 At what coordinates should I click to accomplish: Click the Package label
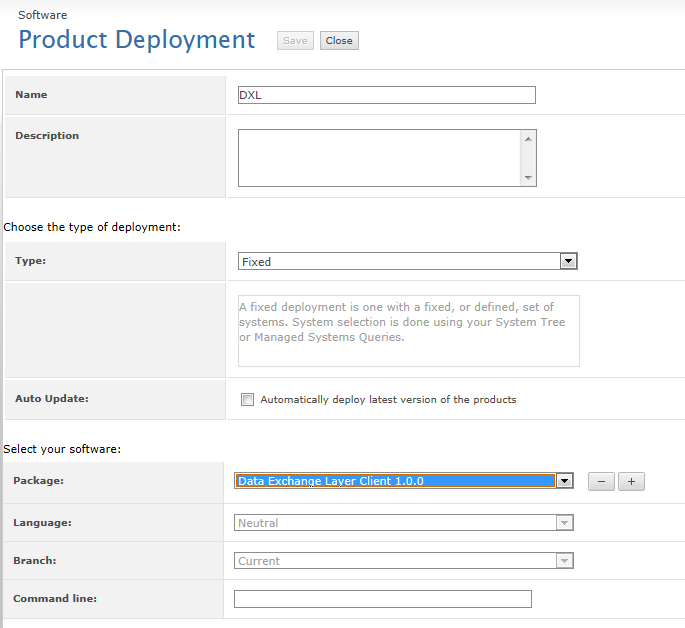tap(38, 481)
